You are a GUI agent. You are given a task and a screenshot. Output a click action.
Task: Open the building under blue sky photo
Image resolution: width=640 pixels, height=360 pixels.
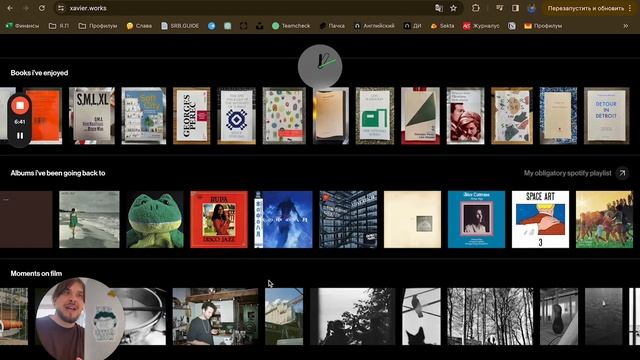coord(284,317)
